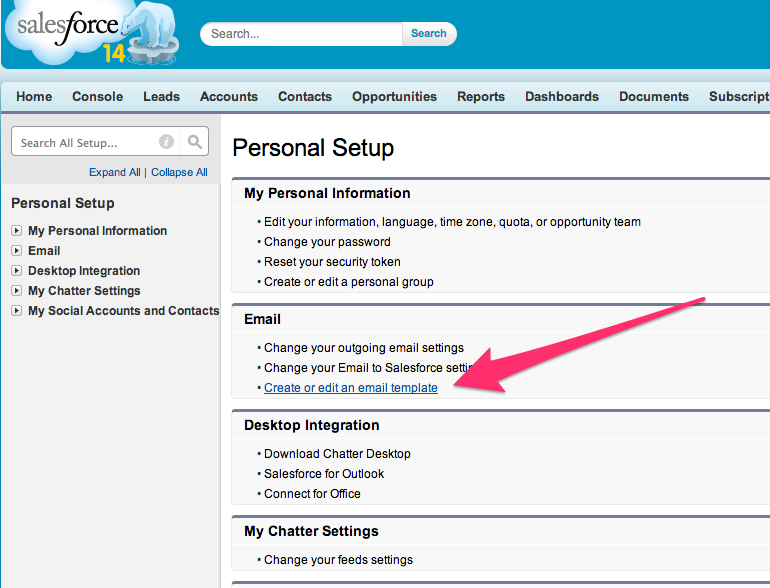Screen dimensions: 770x588
Task: Switch to the Leads tab
Action: [x=161, y=97]
